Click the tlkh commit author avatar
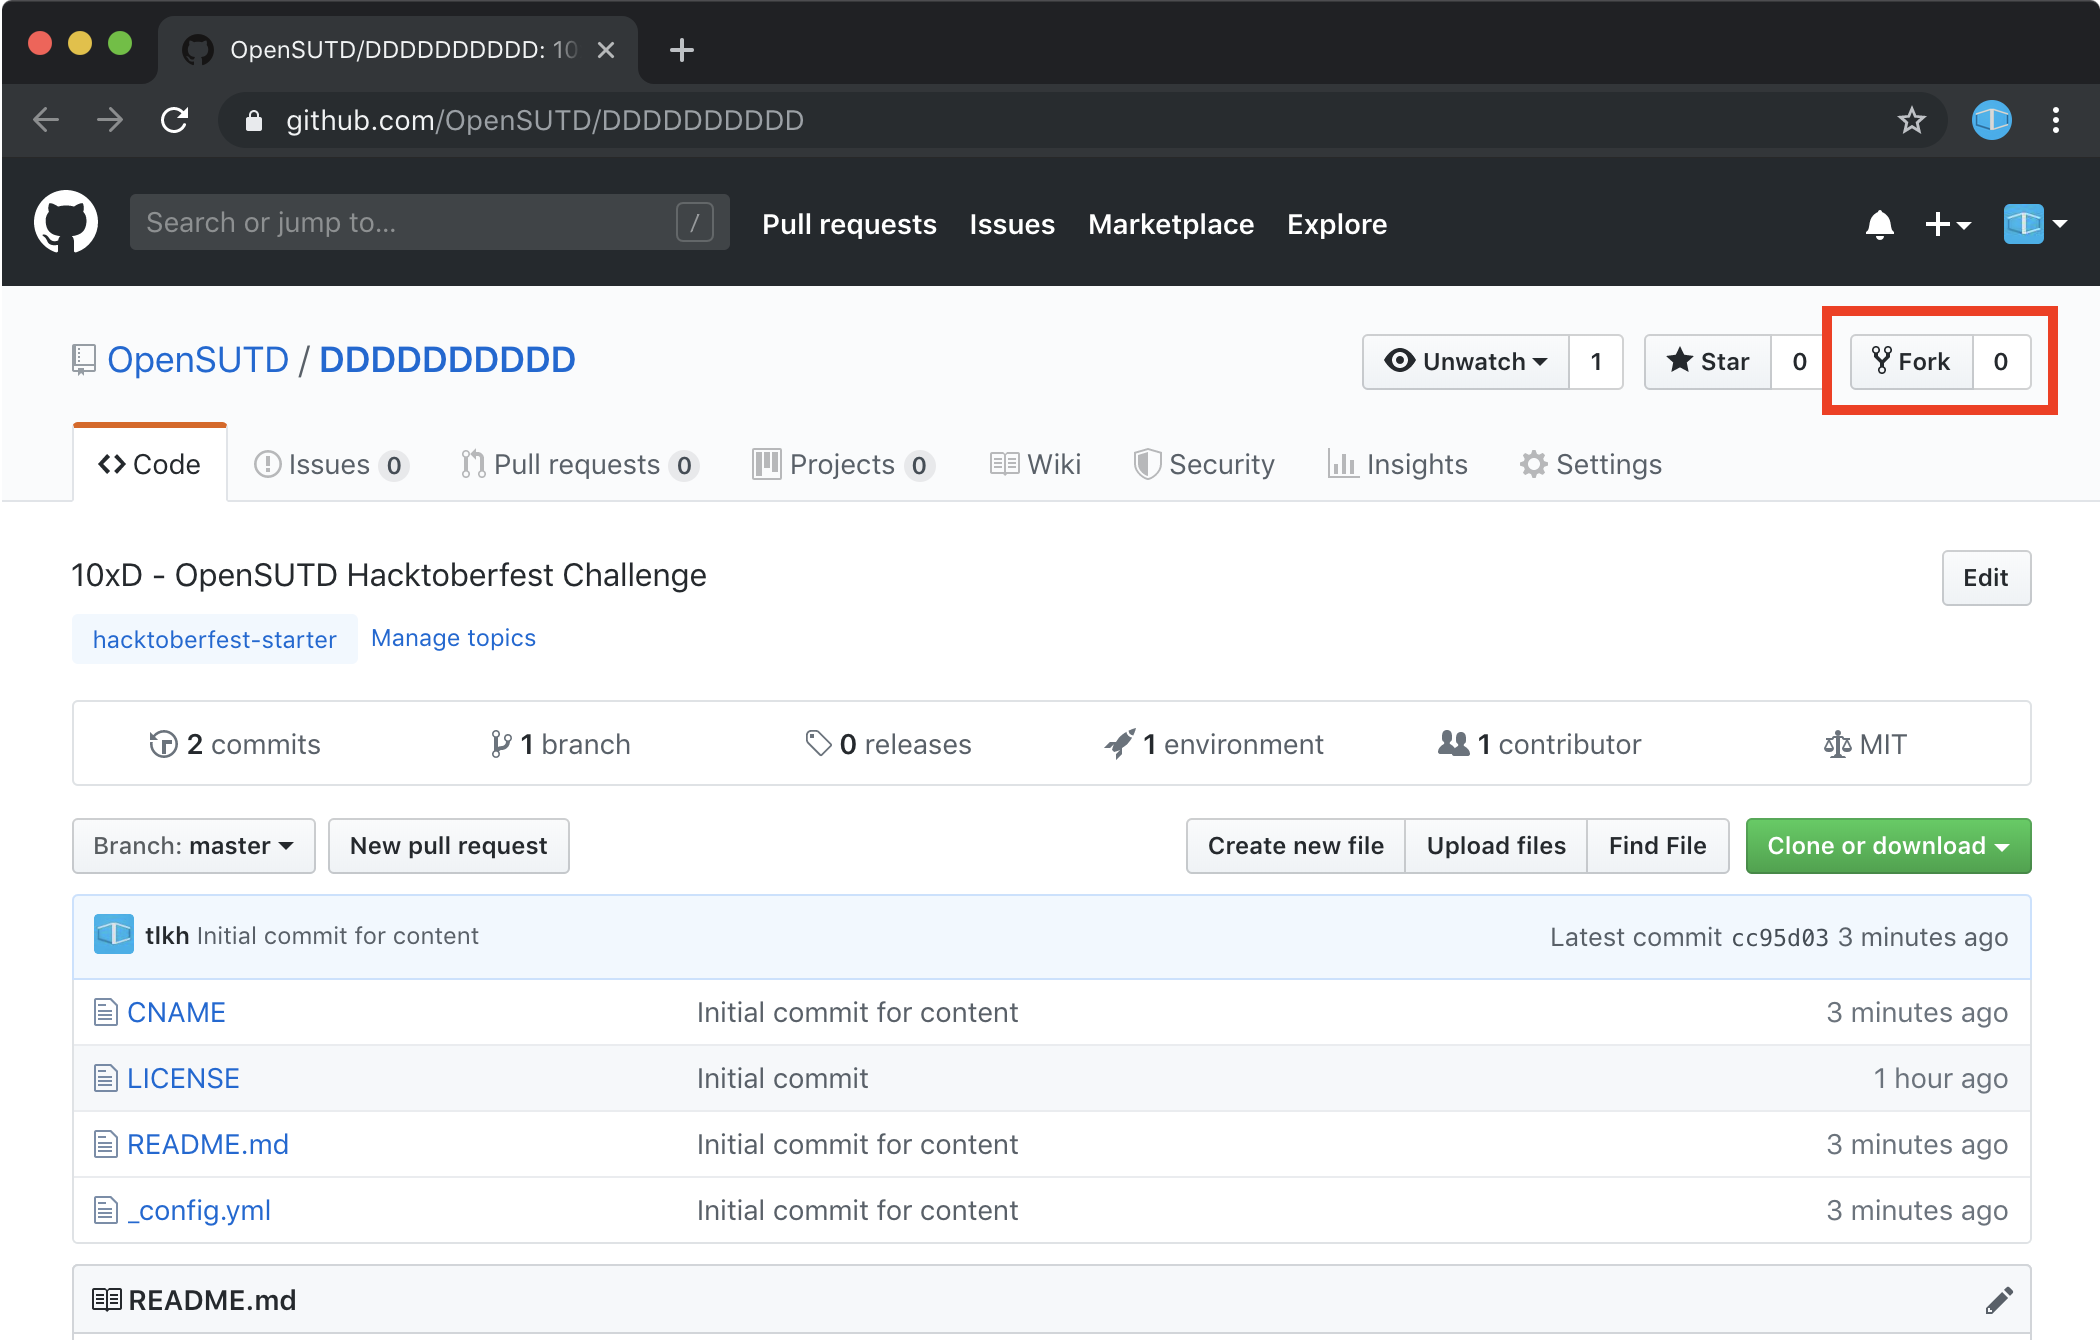2100x1342 pixels. coord(114,935)
